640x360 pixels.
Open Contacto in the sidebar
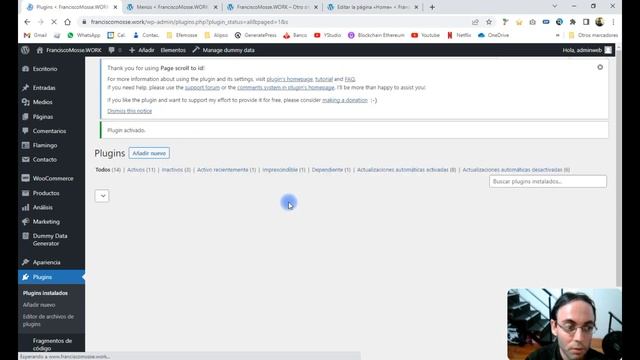click(x=44, y=160)
